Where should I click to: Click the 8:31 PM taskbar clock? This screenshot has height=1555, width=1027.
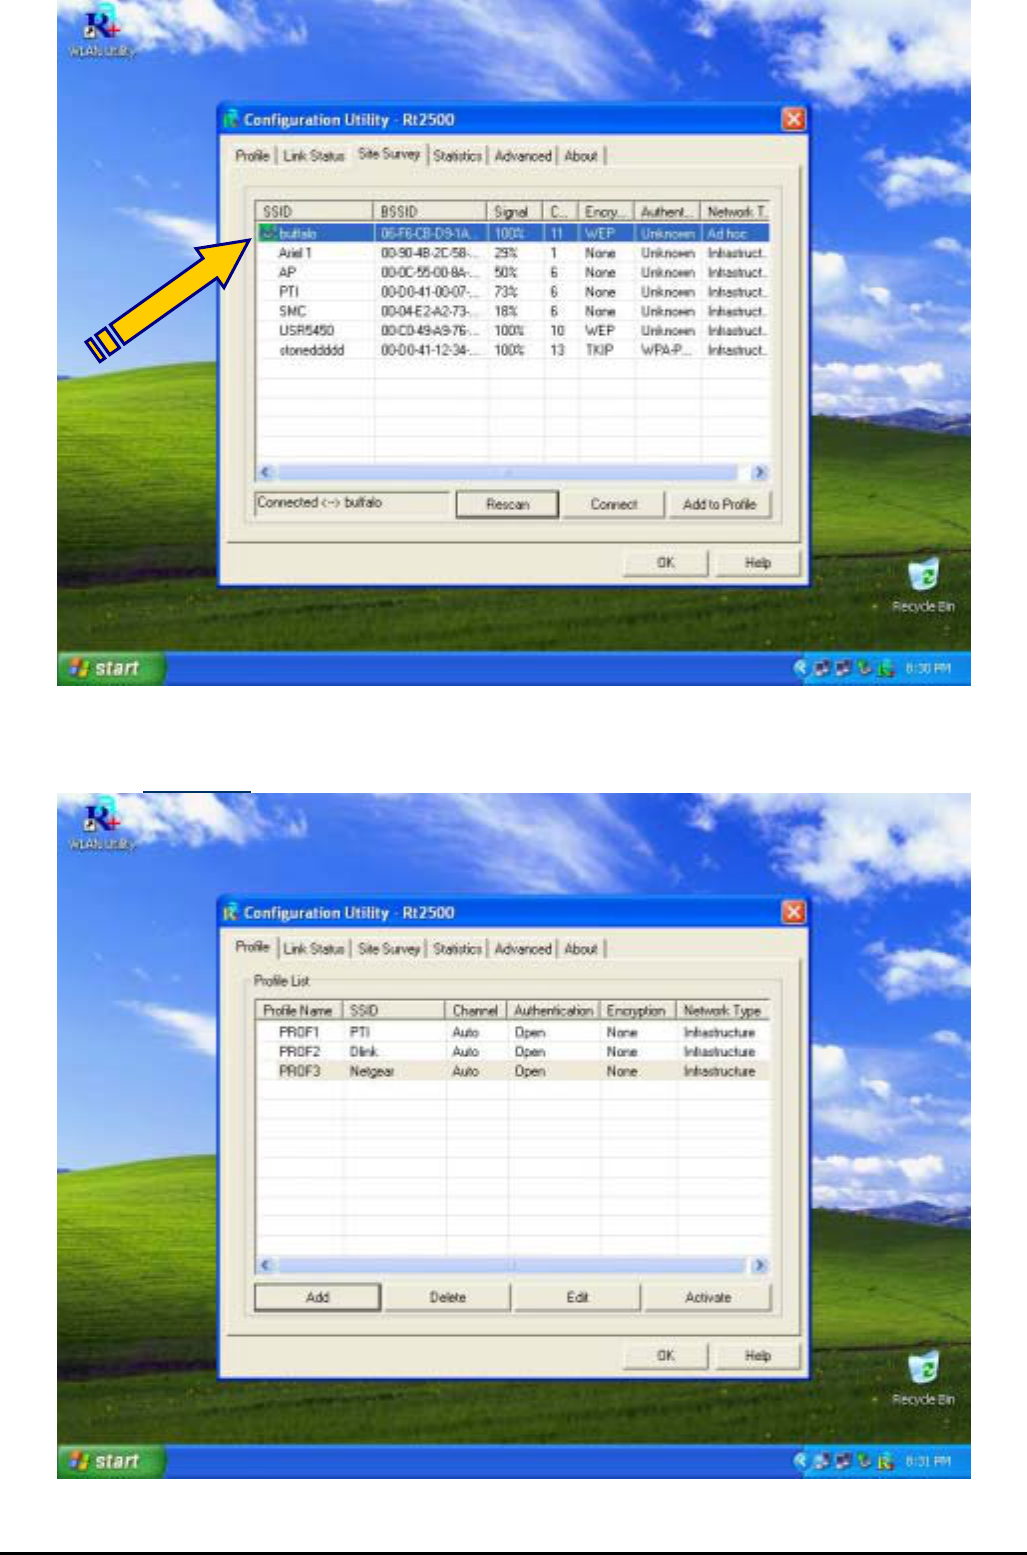pyautogui.click(x=926, y=1462)
